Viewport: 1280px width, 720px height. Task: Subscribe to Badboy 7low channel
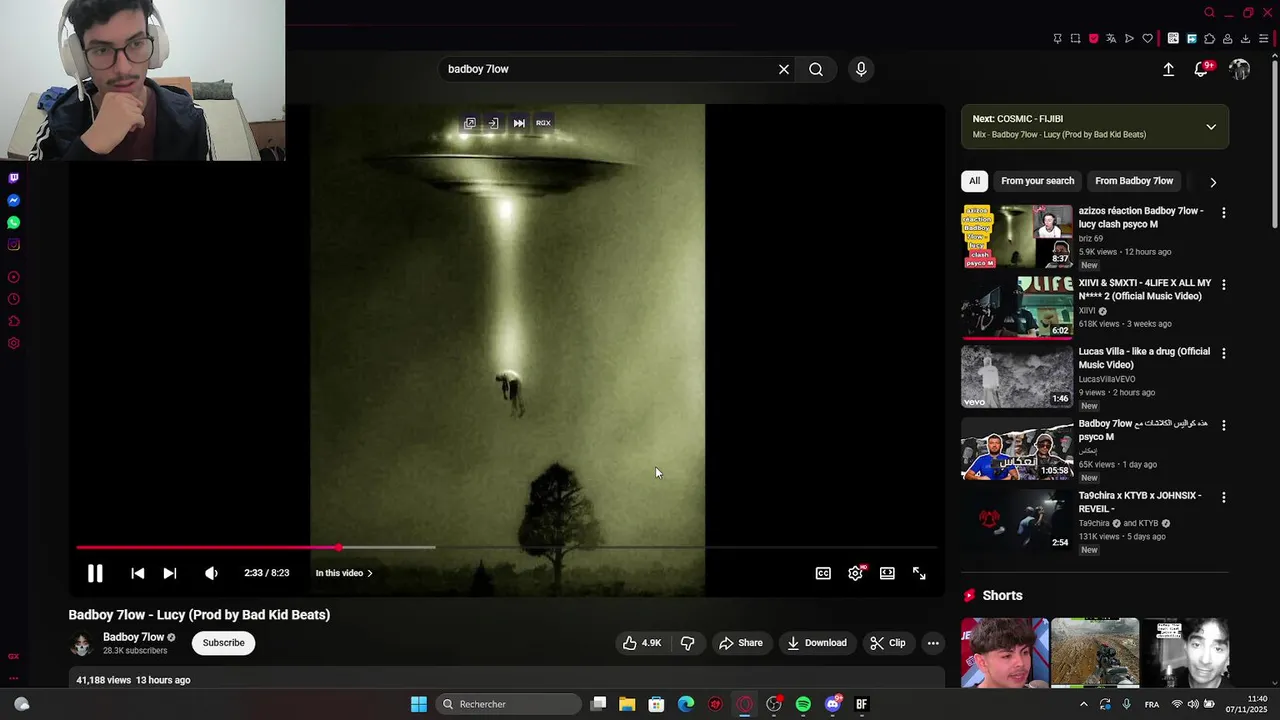[x=224, y=643]
